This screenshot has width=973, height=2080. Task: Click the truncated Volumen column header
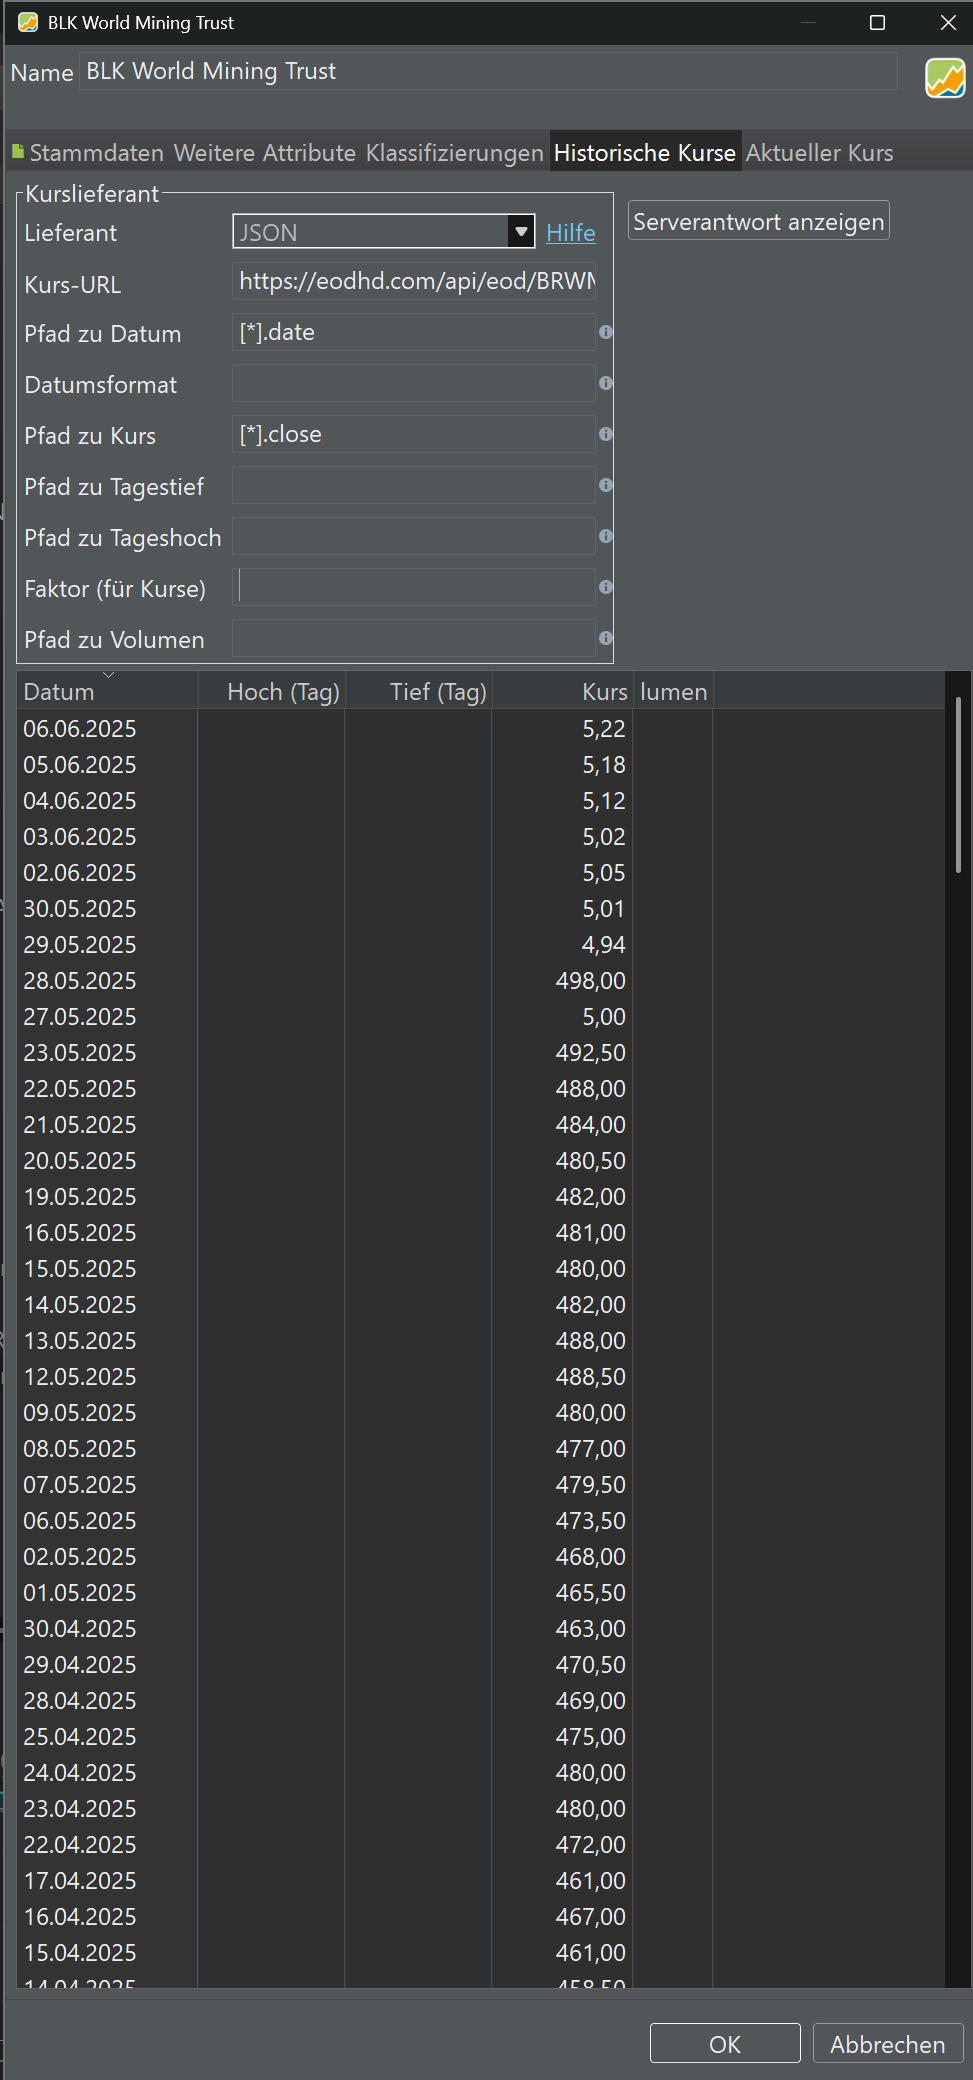673,691
